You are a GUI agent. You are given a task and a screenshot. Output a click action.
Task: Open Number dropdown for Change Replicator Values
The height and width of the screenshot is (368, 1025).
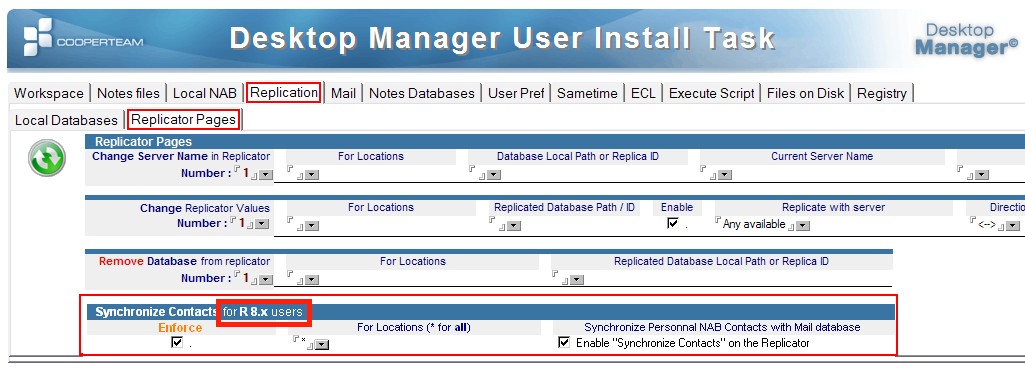tap(262, 224)
